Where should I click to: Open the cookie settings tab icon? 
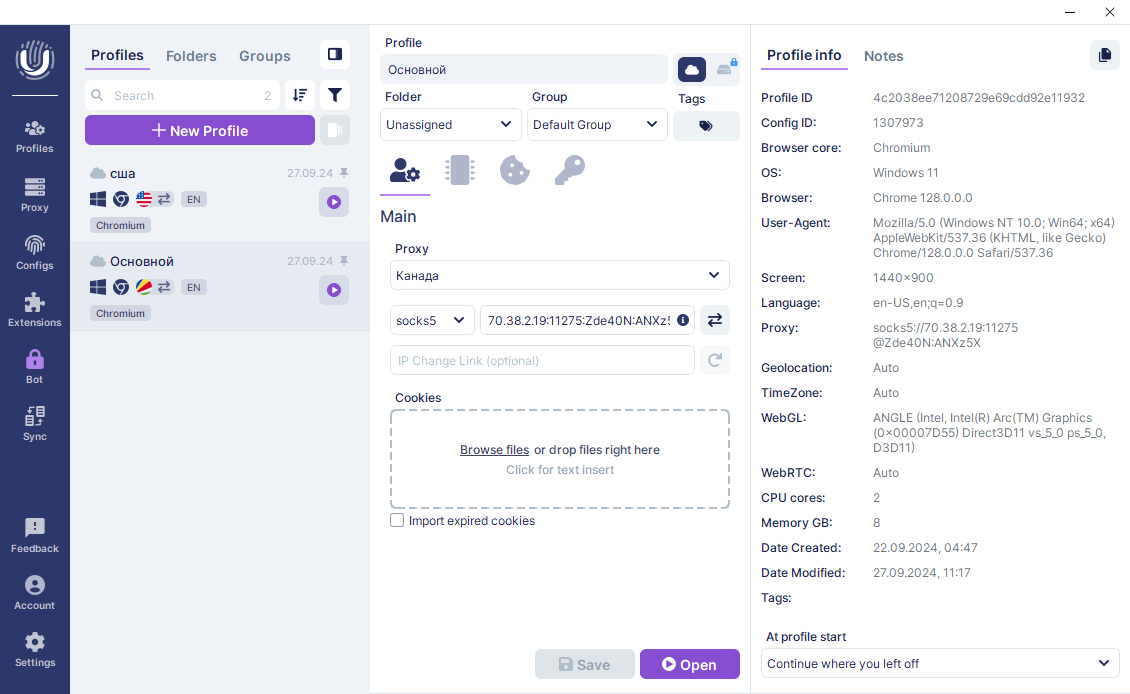[x=514, y=170]
